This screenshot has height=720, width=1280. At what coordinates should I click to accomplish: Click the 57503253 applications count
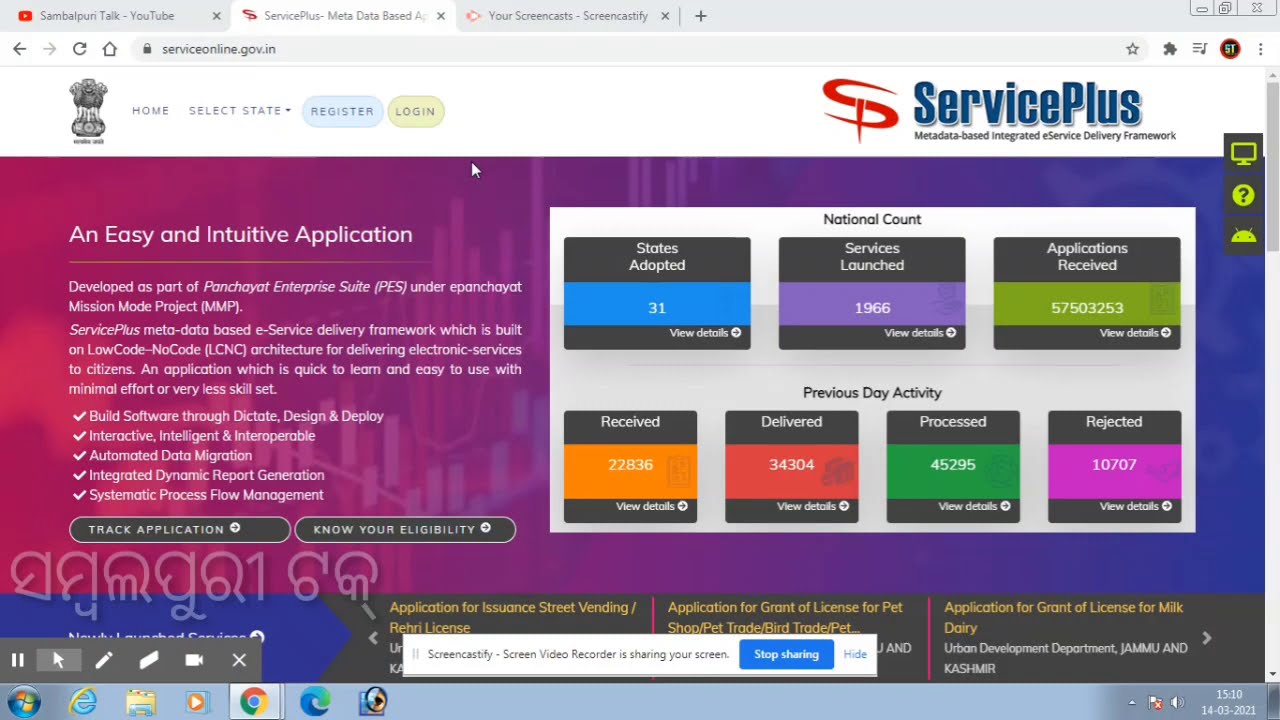pos(1087,308)
